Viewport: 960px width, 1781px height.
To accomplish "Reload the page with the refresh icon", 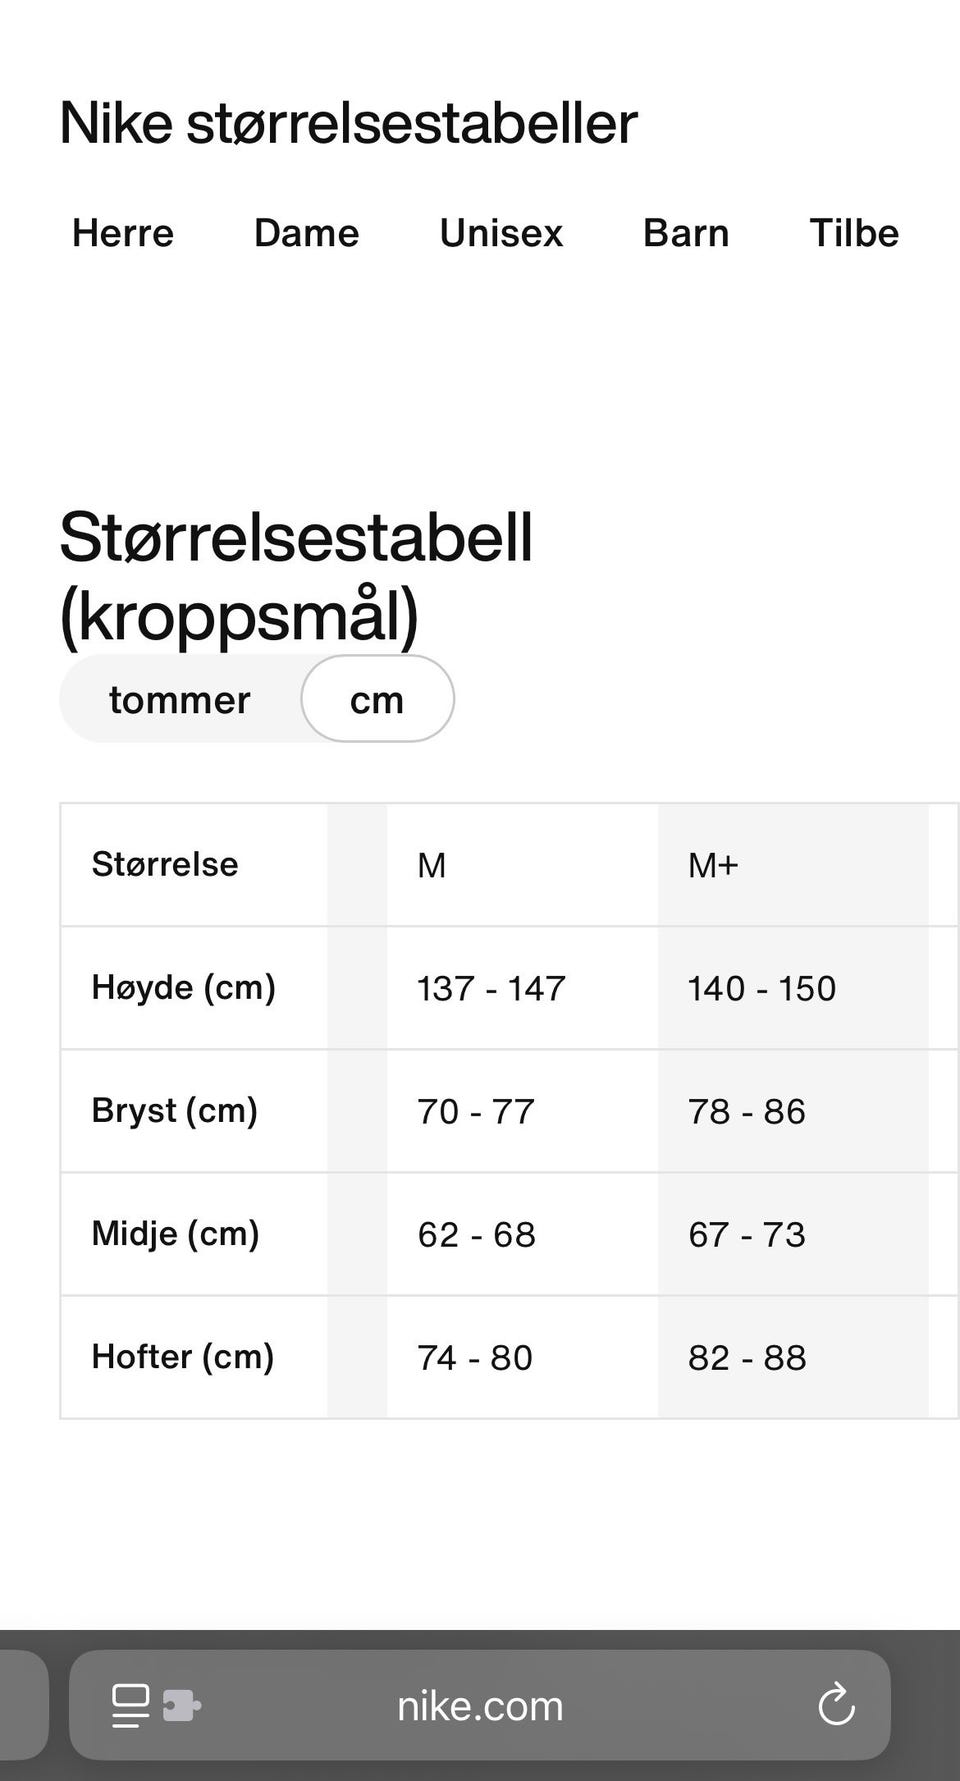I will coord(836,1705).
